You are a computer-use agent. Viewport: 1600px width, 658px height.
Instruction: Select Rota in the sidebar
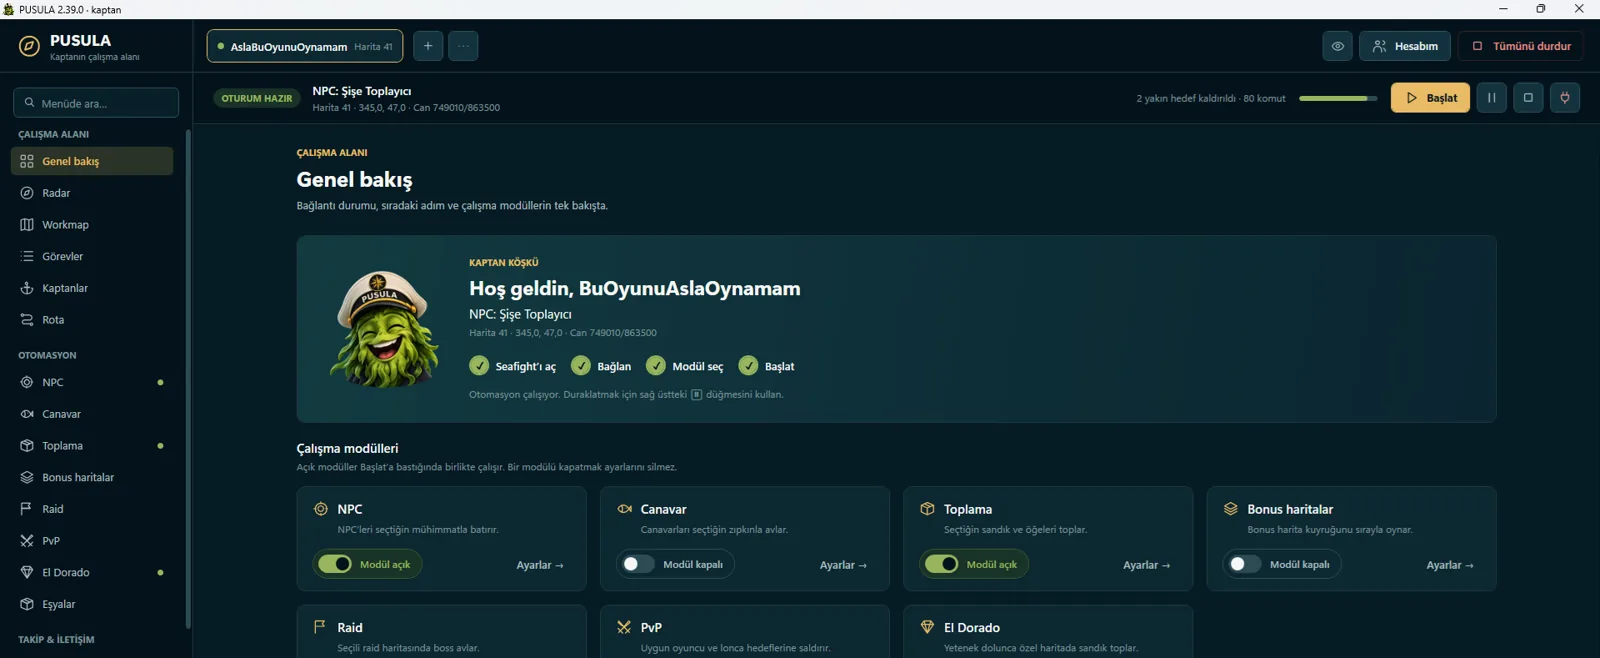click(x=92, y=320)
